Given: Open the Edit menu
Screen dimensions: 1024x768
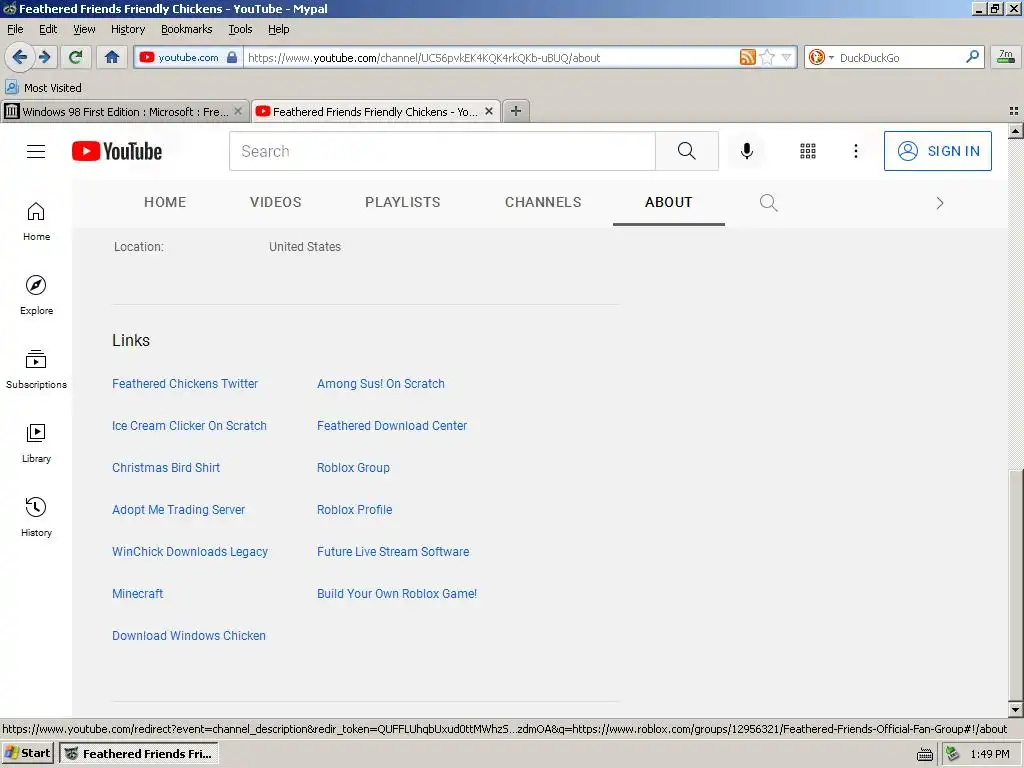Looking at the screenshot, I should tap(48, 29).
